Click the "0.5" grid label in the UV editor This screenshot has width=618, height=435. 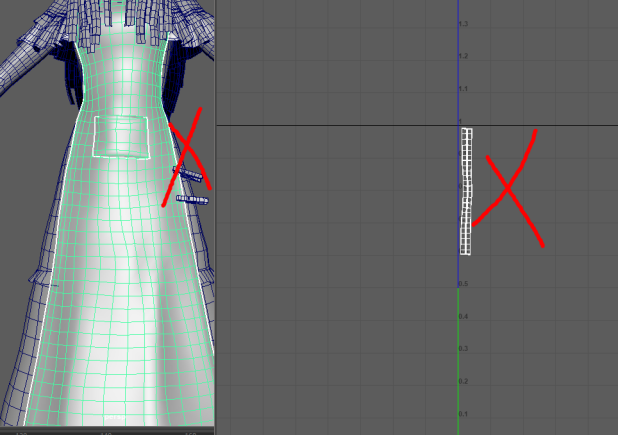(x=464, y=284)
